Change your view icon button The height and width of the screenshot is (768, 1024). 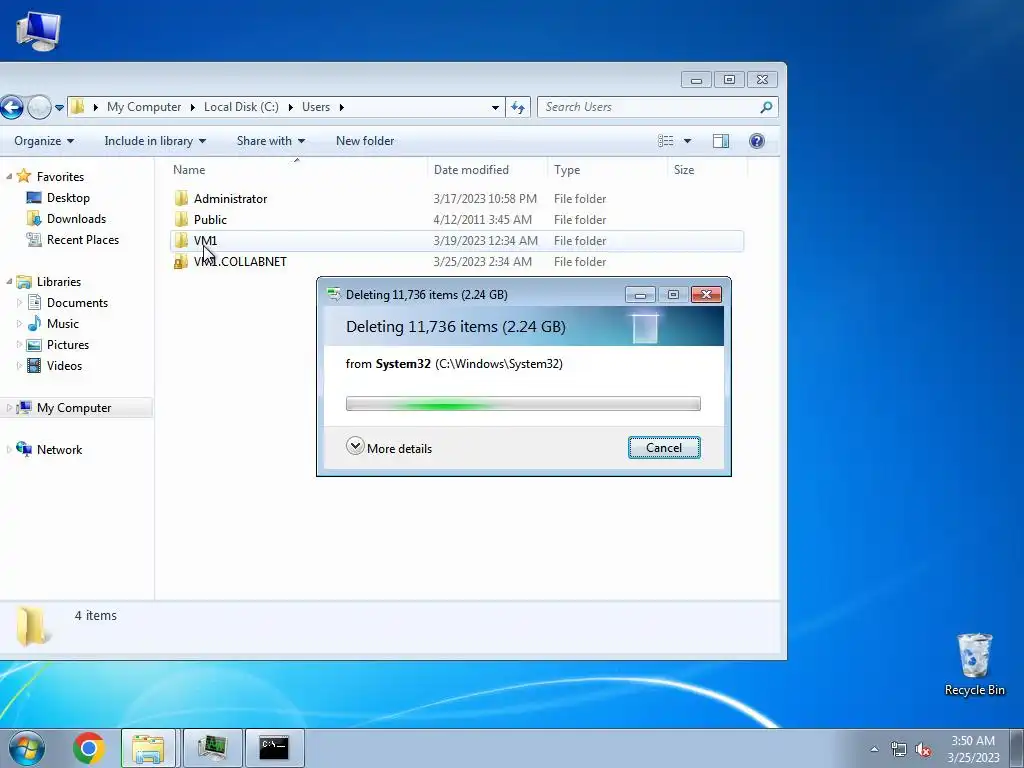(x=665, y=141)
